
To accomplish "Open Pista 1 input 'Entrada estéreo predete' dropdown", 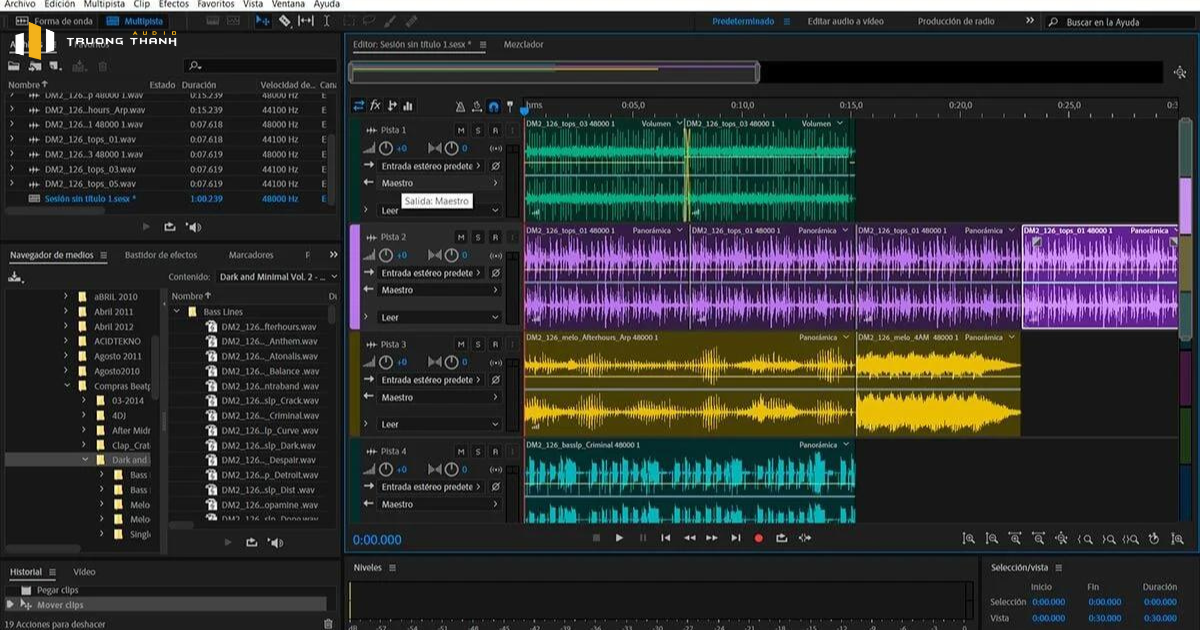I will coord(432,166).
